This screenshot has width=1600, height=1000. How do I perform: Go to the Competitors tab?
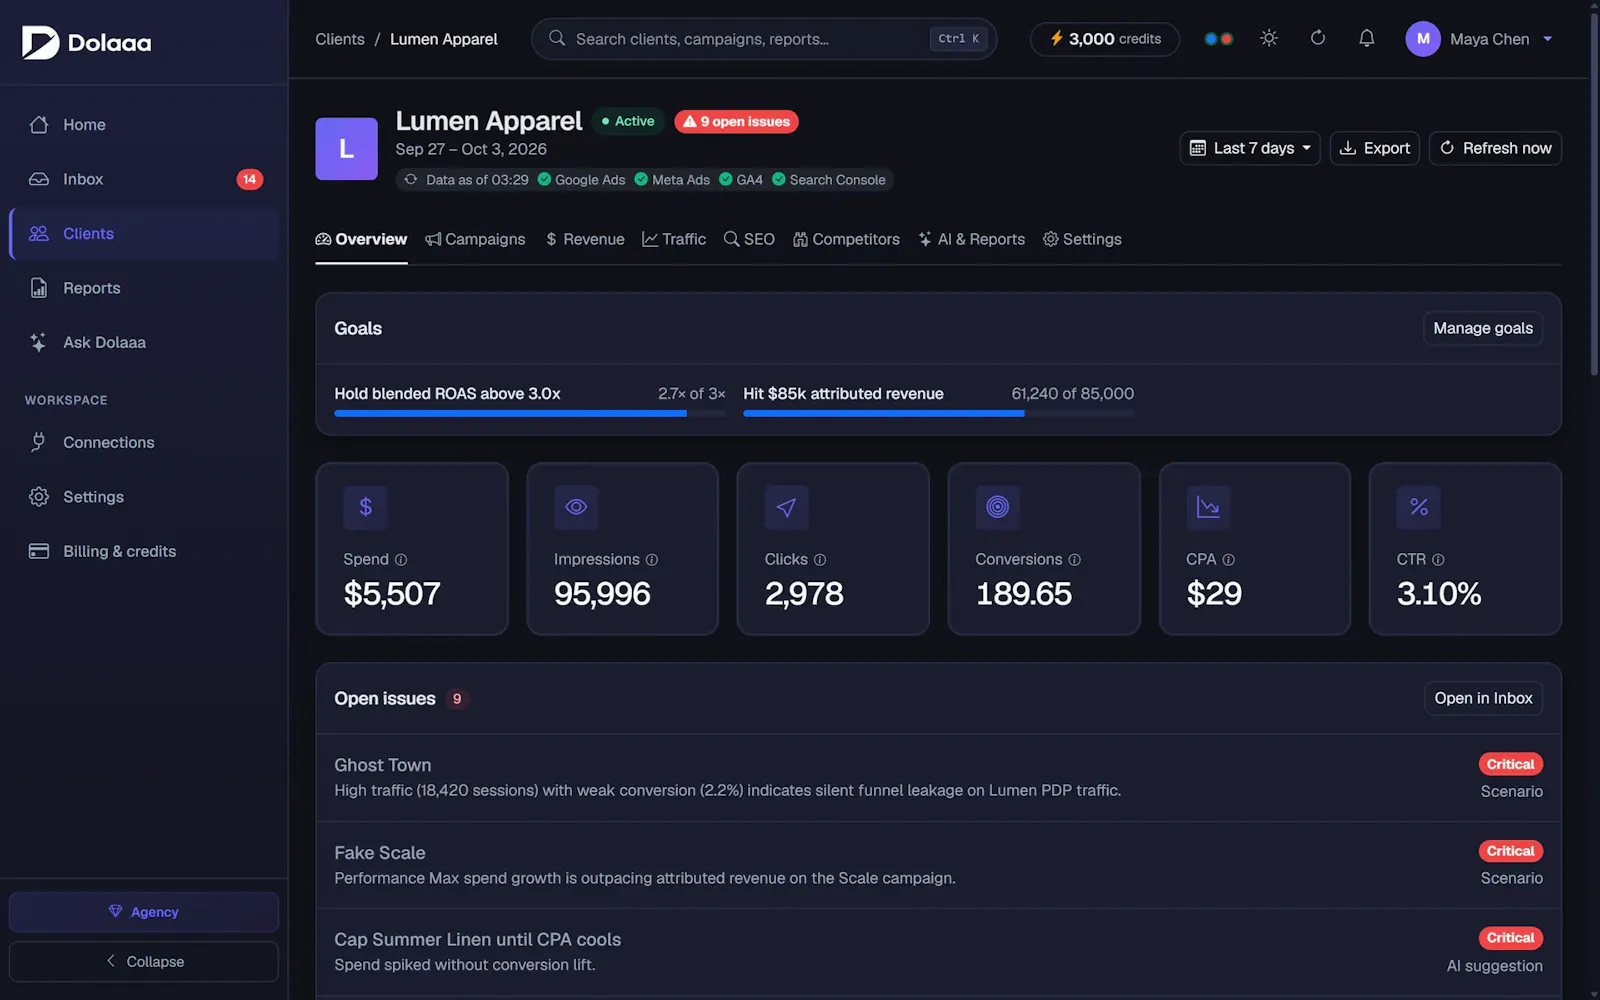click(846, 239)
